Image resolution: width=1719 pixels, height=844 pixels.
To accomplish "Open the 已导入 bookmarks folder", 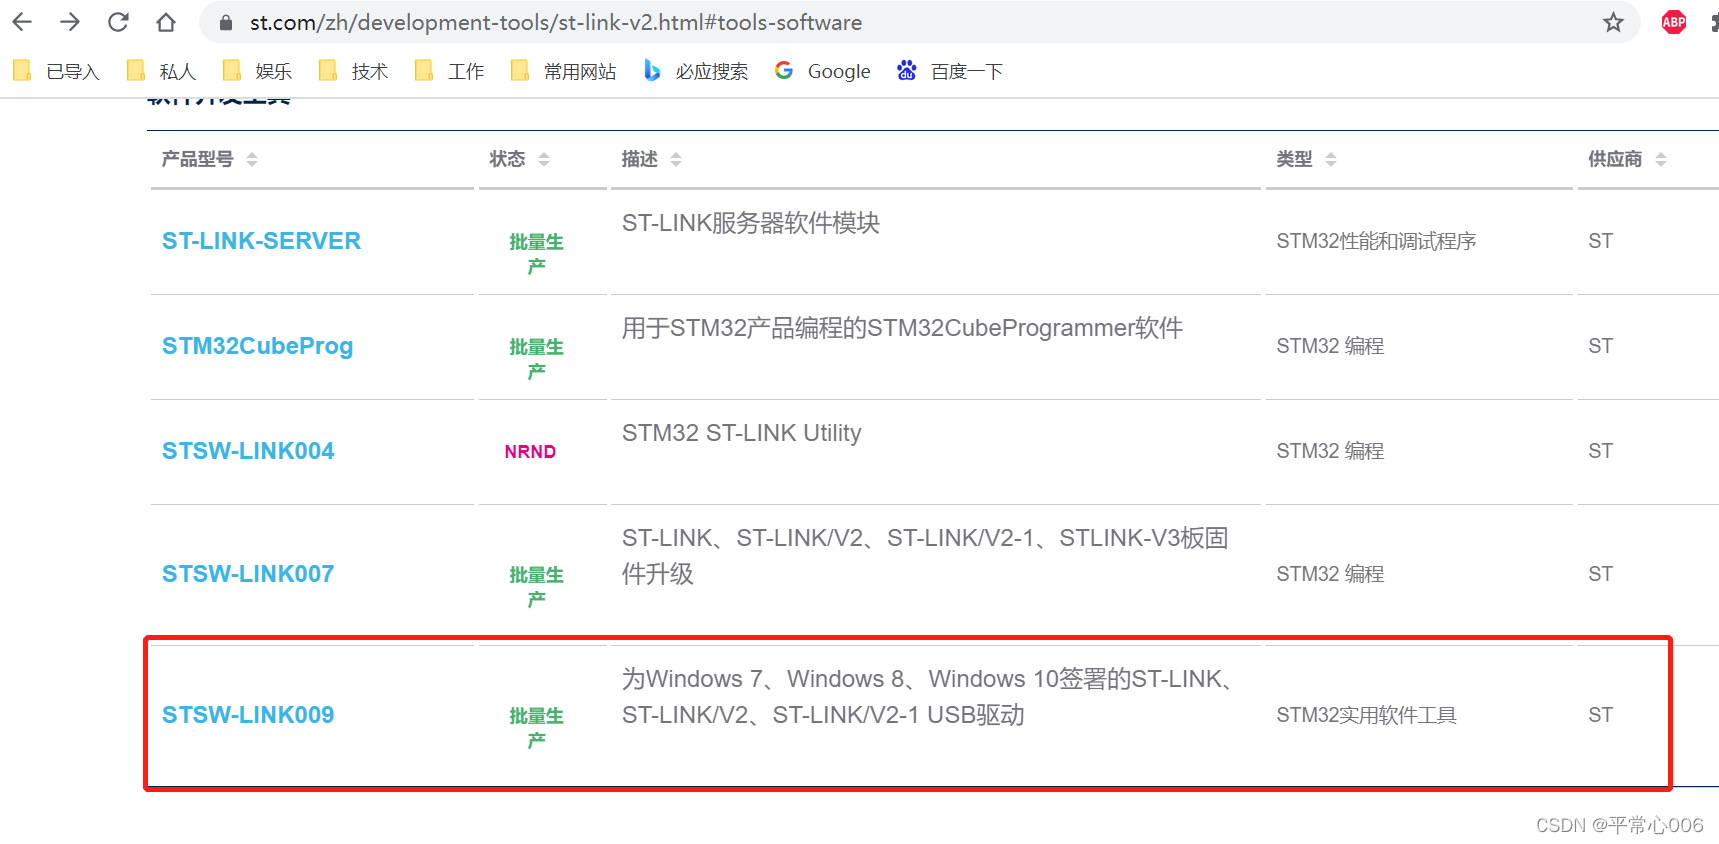I will click(x=57, y=71).
